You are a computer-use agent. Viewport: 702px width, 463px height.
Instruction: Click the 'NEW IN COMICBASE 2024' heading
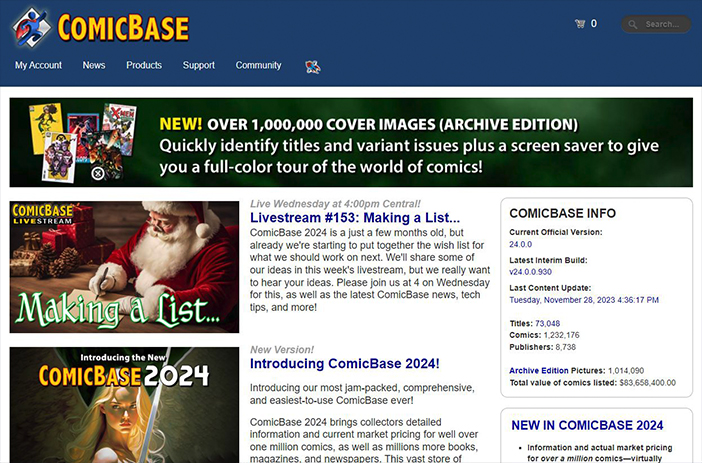pyautogui.click(x=587, y=425)
